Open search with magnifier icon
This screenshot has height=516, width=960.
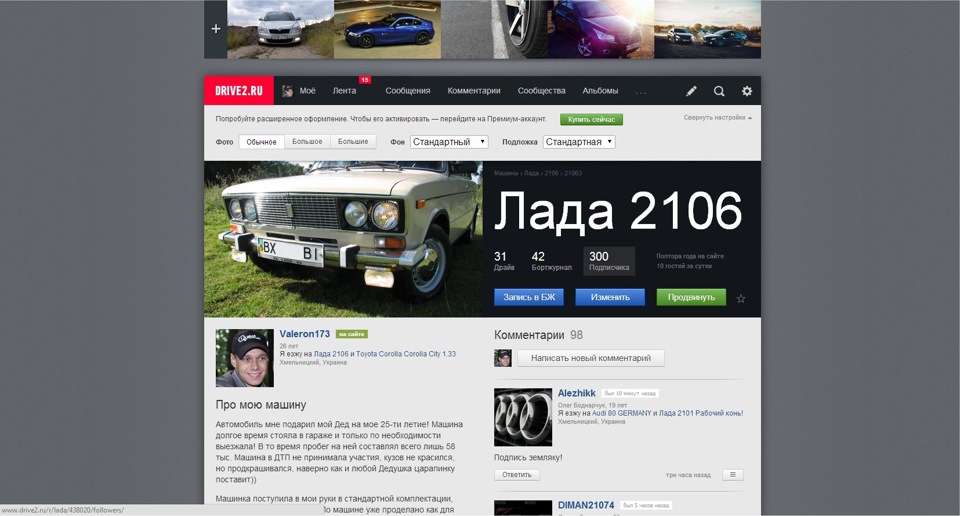click(x=719, y=91)
